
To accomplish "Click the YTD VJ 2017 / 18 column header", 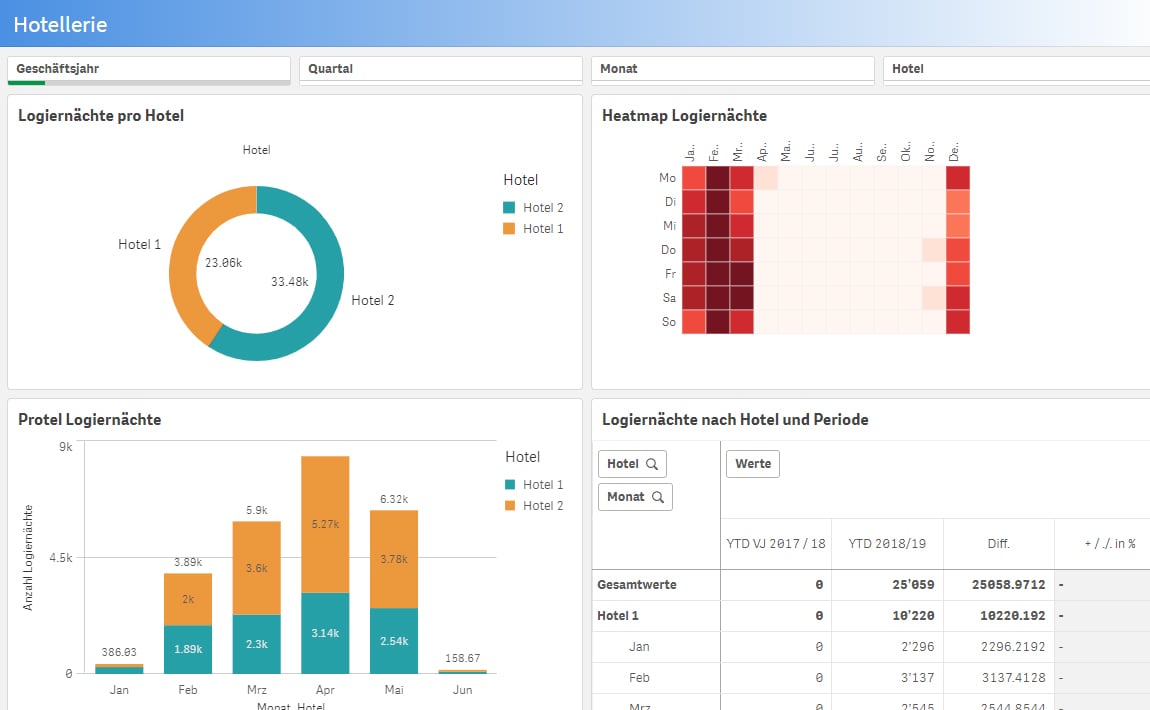I will [x=776, y=544].
